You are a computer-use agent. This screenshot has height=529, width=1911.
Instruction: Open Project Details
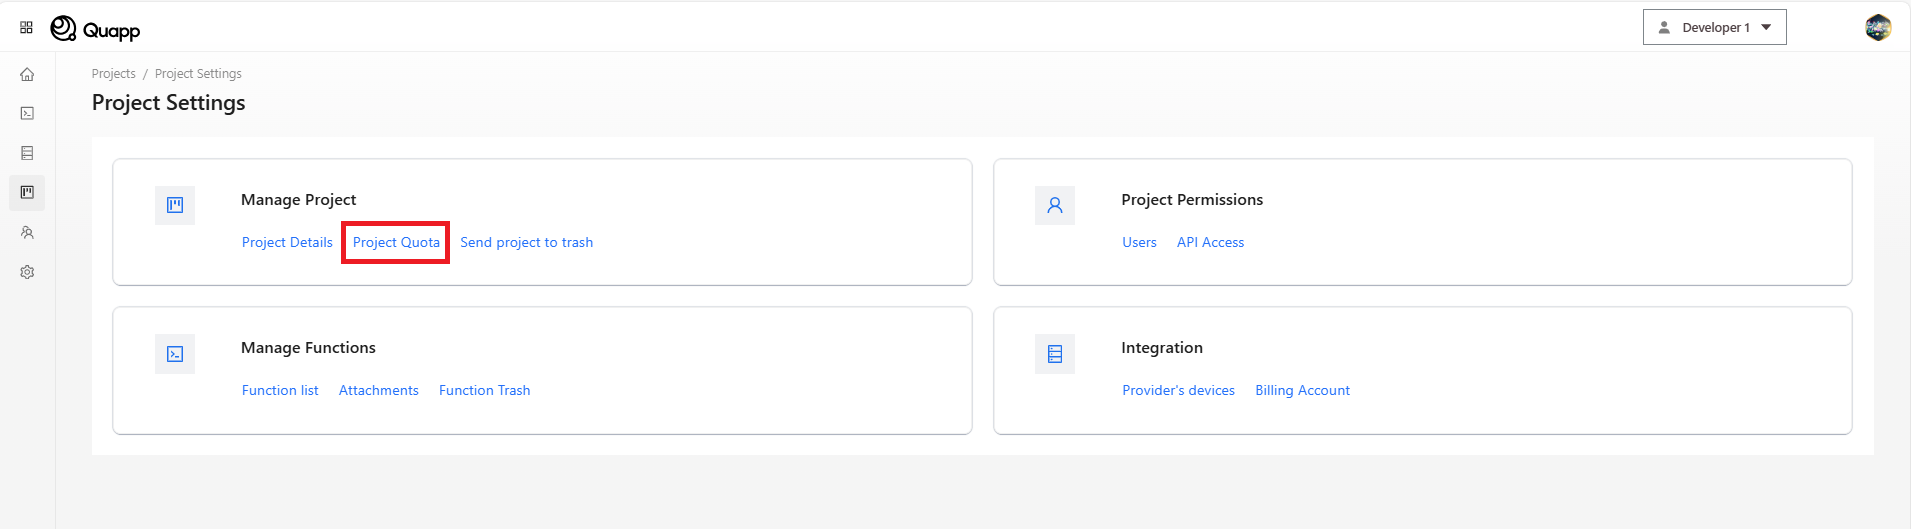[x=287, y=242]
